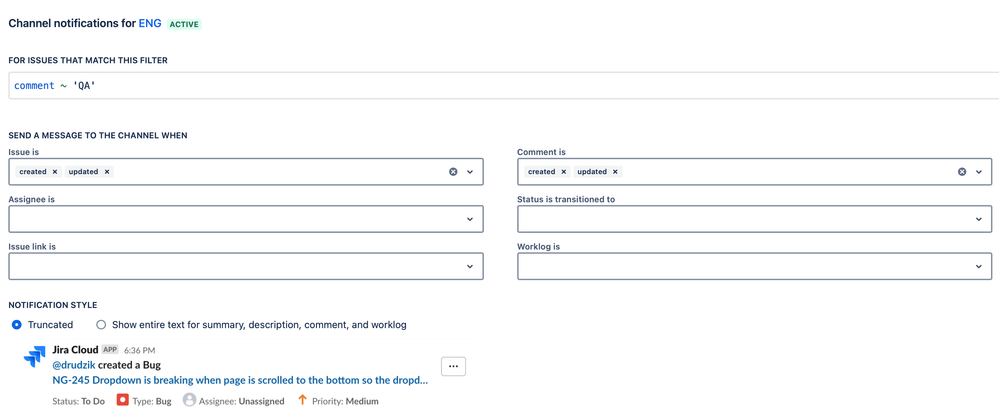
Task: Open the Worklog is dropdown
Action: tap(754, 266)
